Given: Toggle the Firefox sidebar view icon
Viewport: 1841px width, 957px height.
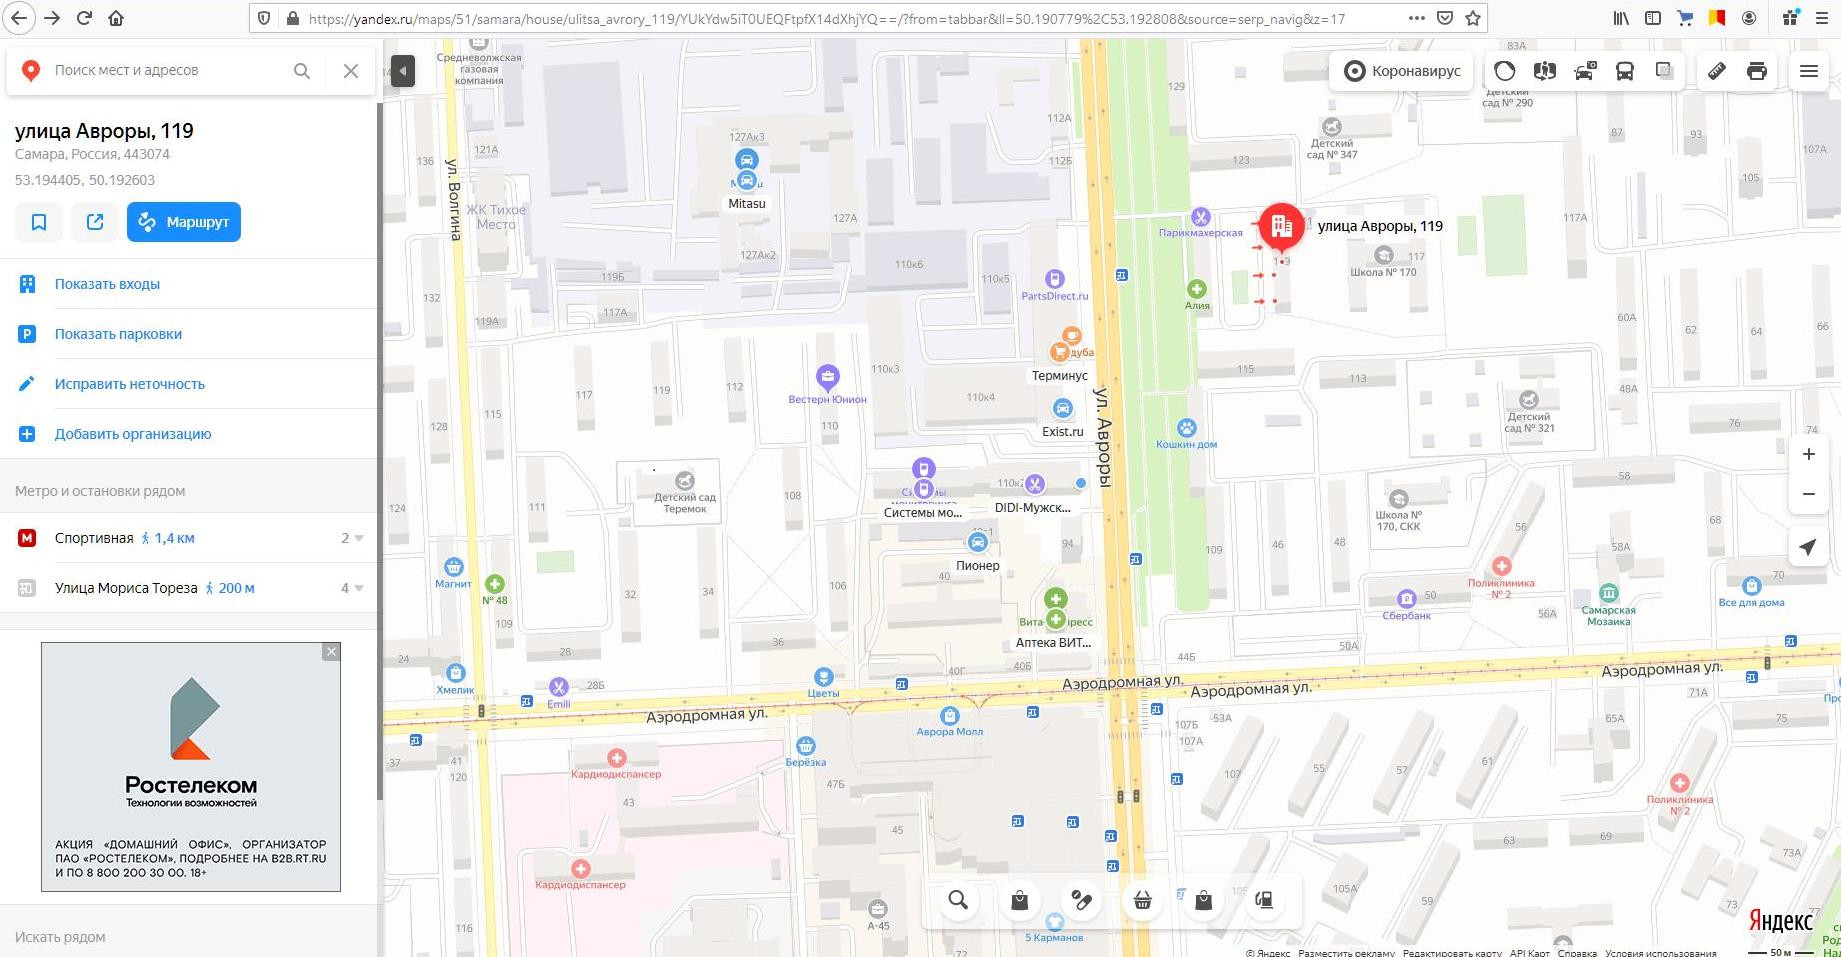Looking at the screenshot, I should (1653, 18).
